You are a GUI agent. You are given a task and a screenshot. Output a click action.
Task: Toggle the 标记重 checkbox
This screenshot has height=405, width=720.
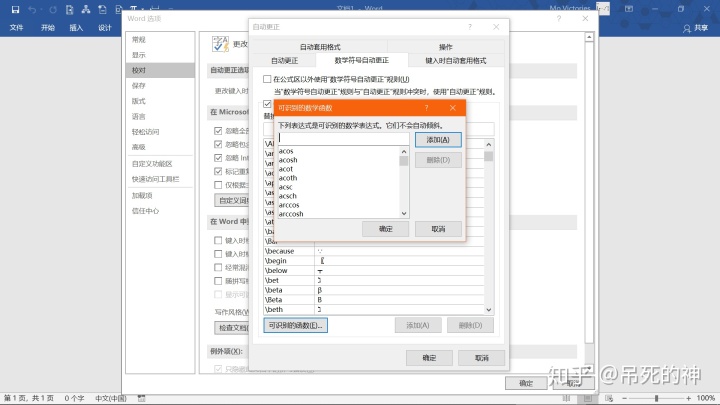pyautogui.click(x=218, y=171)
